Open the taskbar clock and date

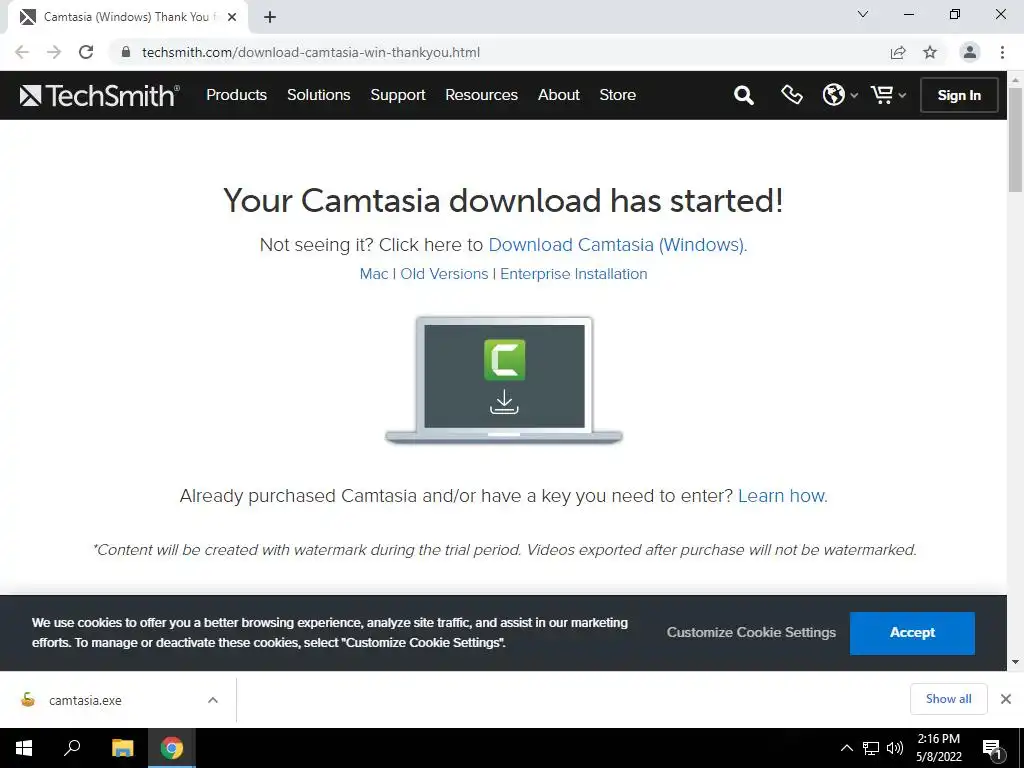938,748
